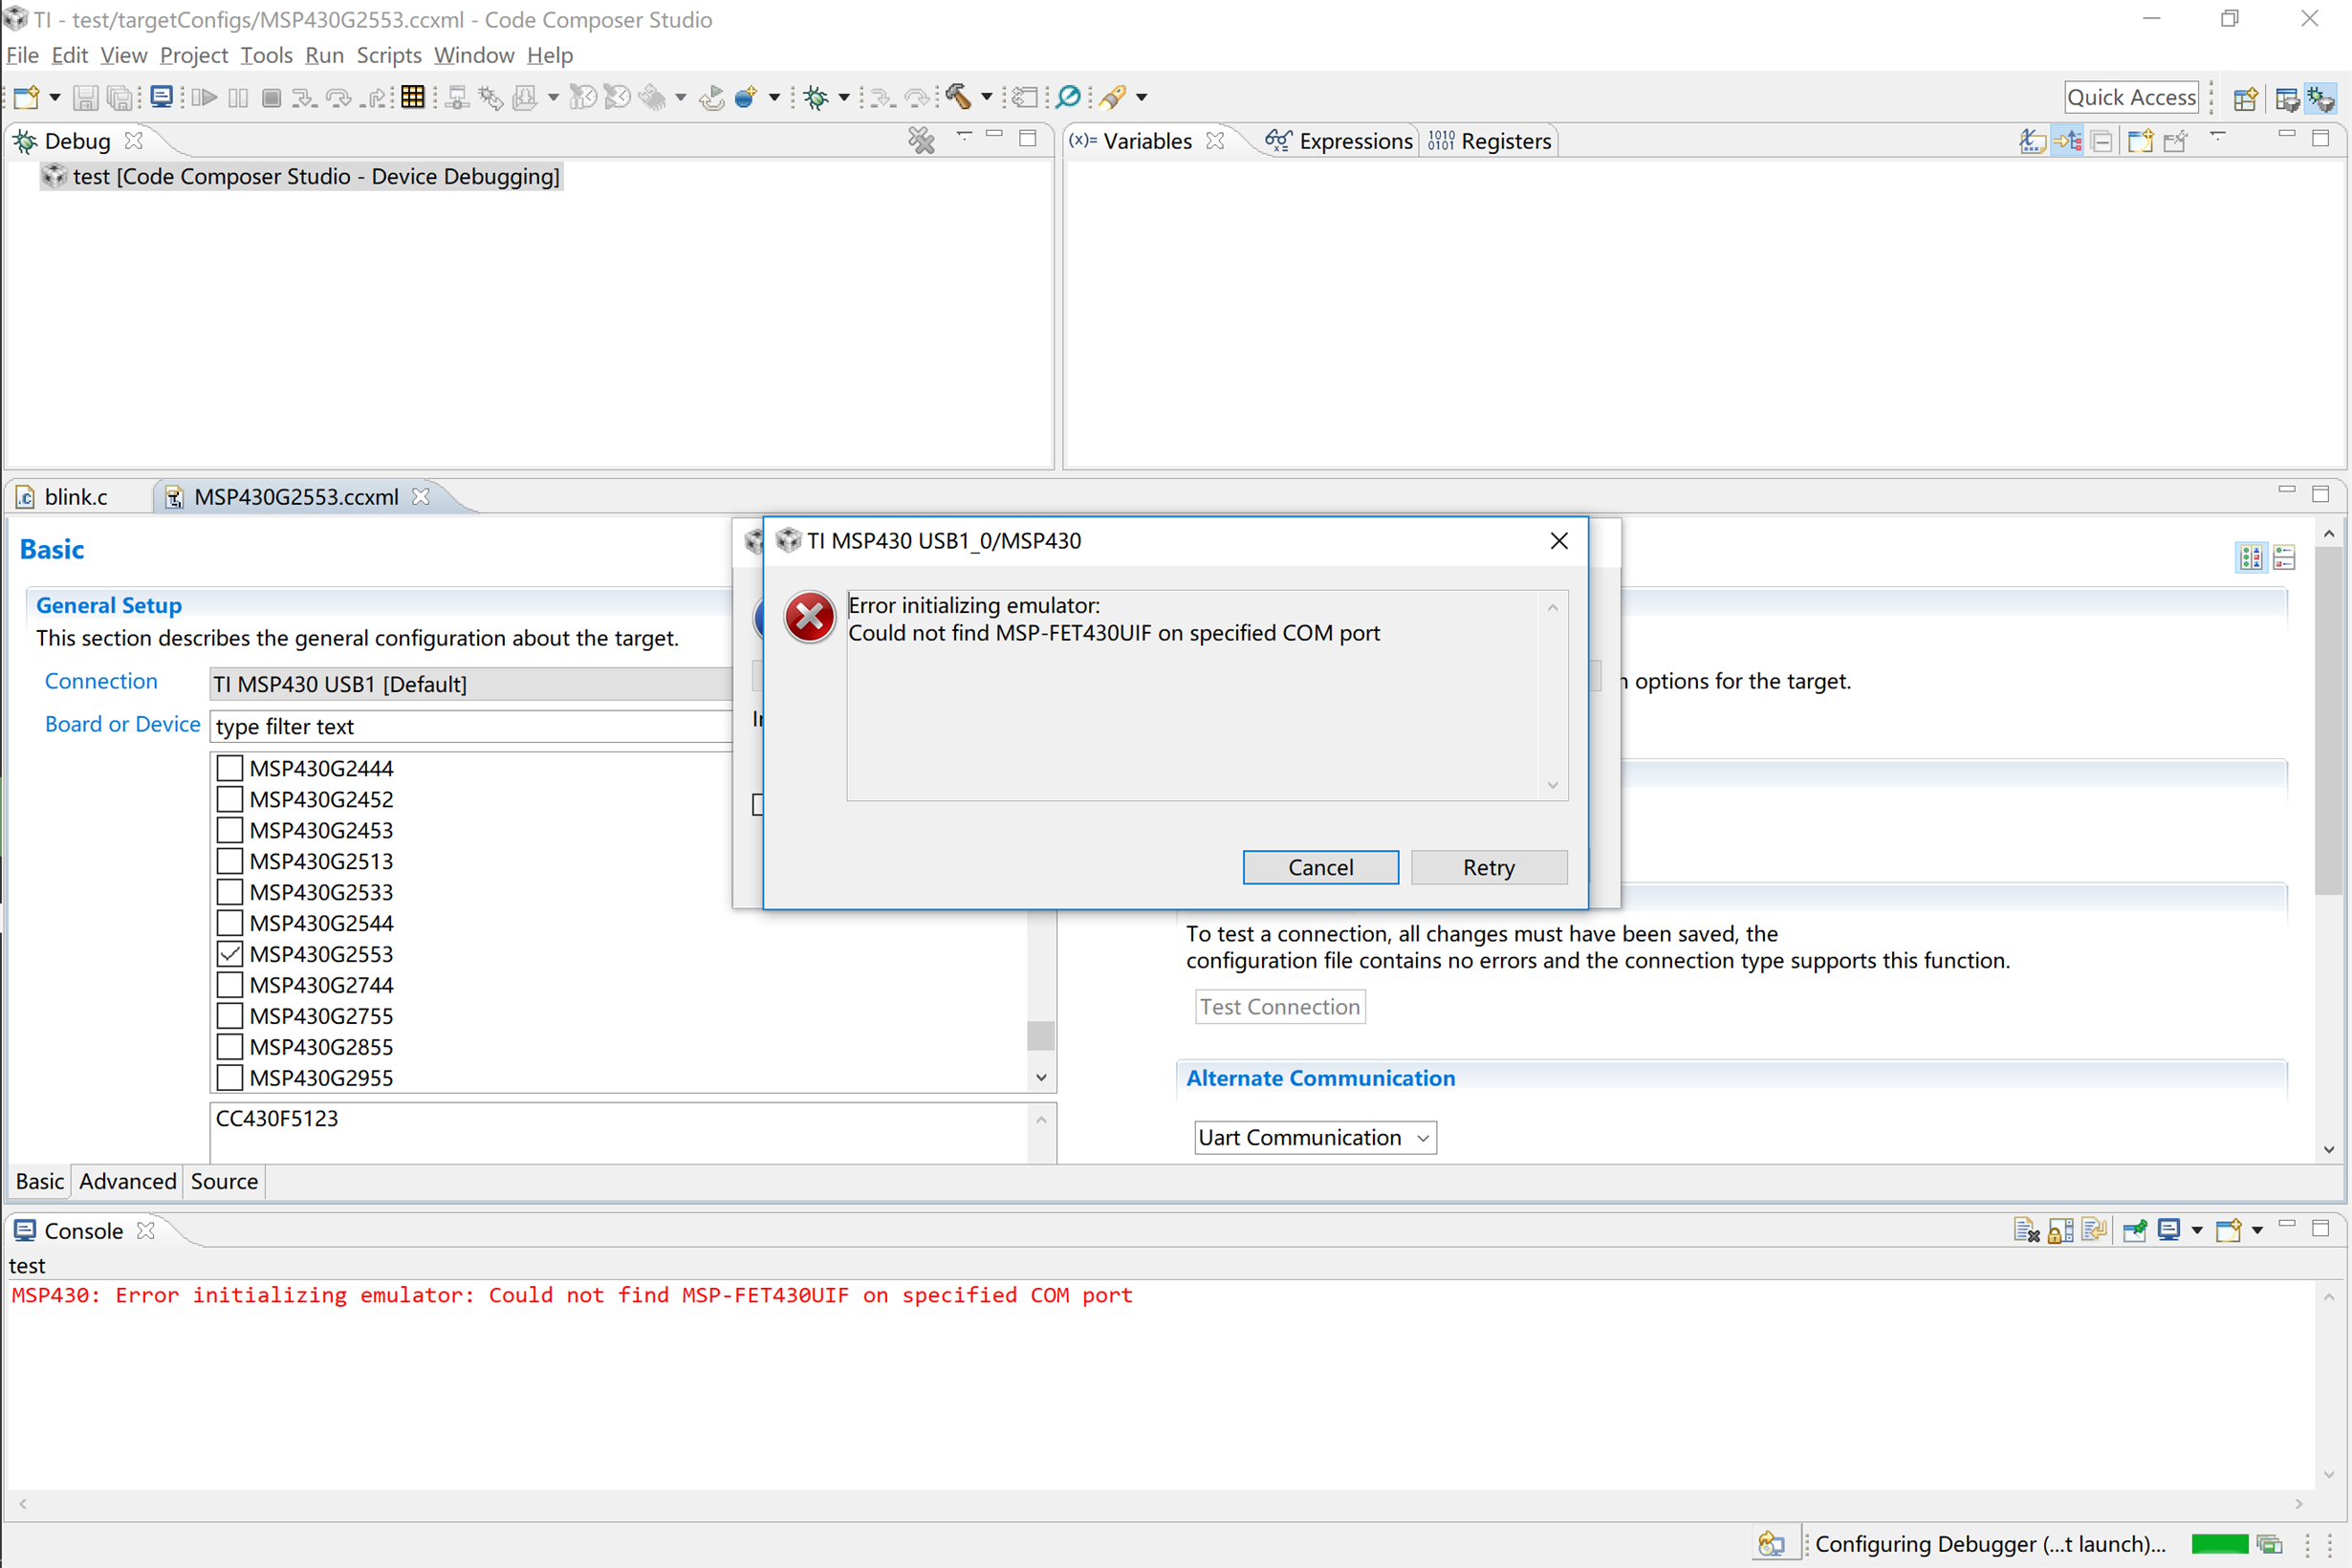
Task: Open the Scripts menu
Action: click(388, 55)
